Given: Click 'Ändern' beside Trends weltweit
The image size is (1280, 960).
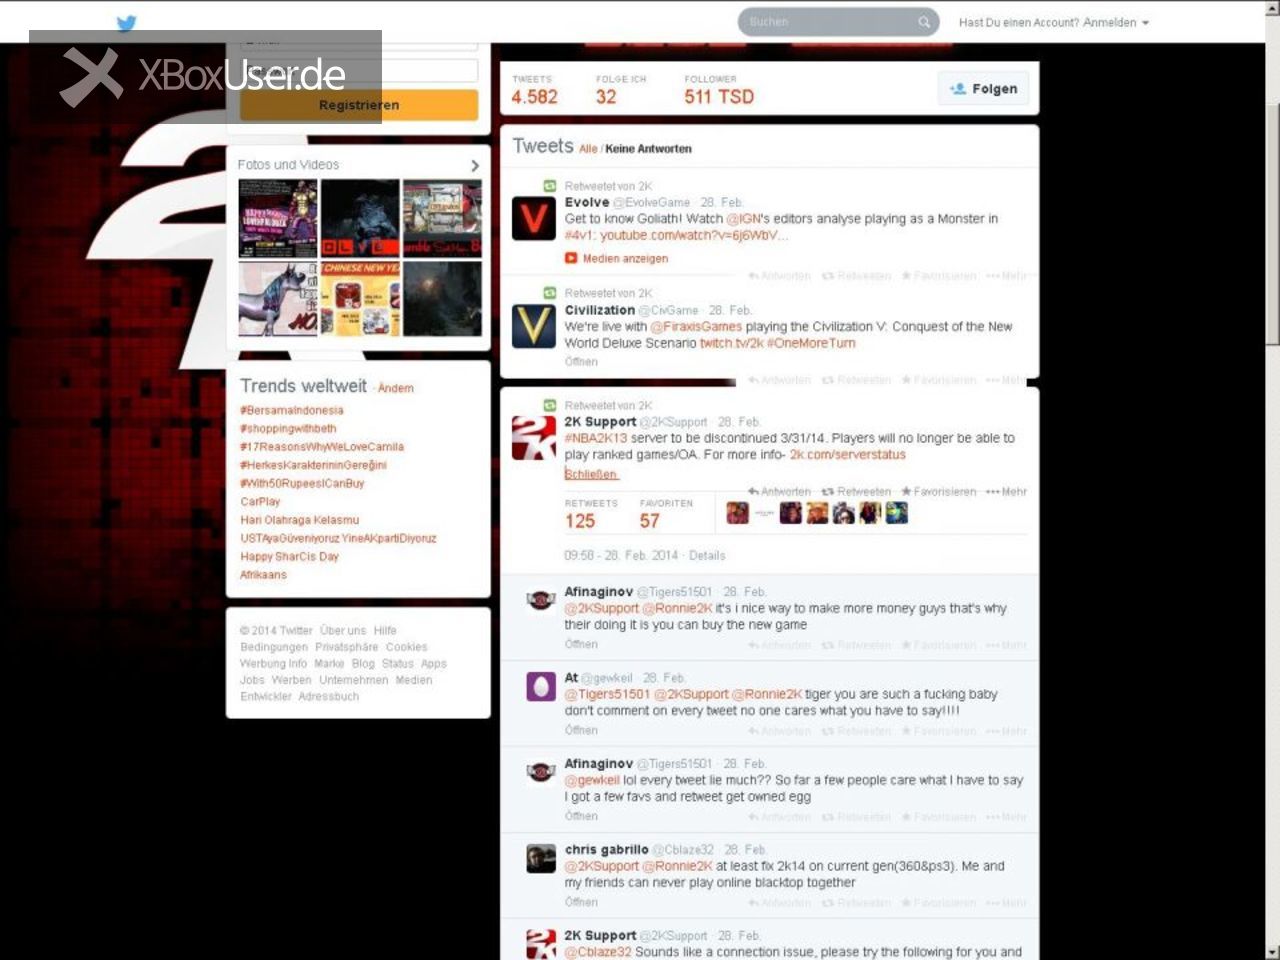Looking at the screenshot, I should coord(396,388).
